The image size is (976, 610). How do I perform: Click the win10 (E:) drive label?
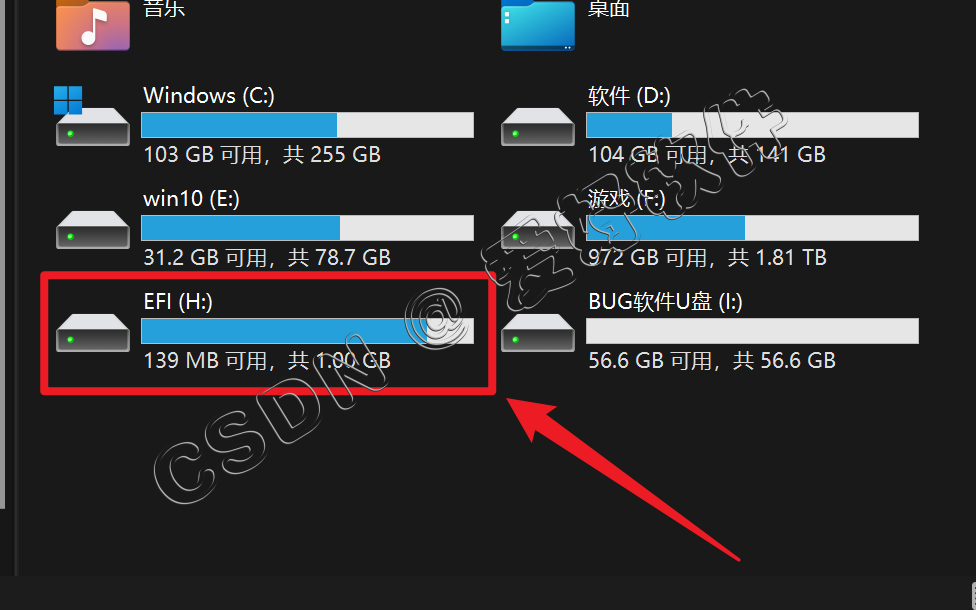pos(191,199)
